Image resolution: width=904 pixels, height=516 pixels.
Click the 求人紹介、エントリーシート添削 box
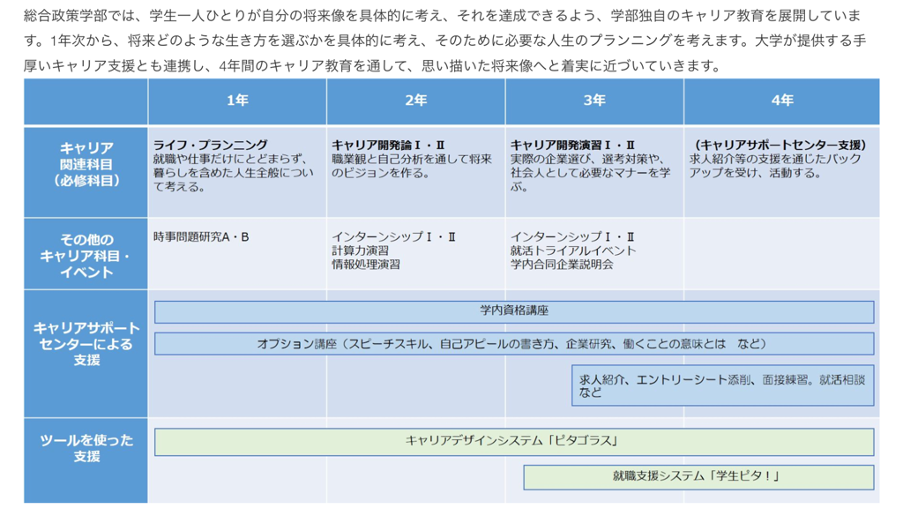point(722,386)
